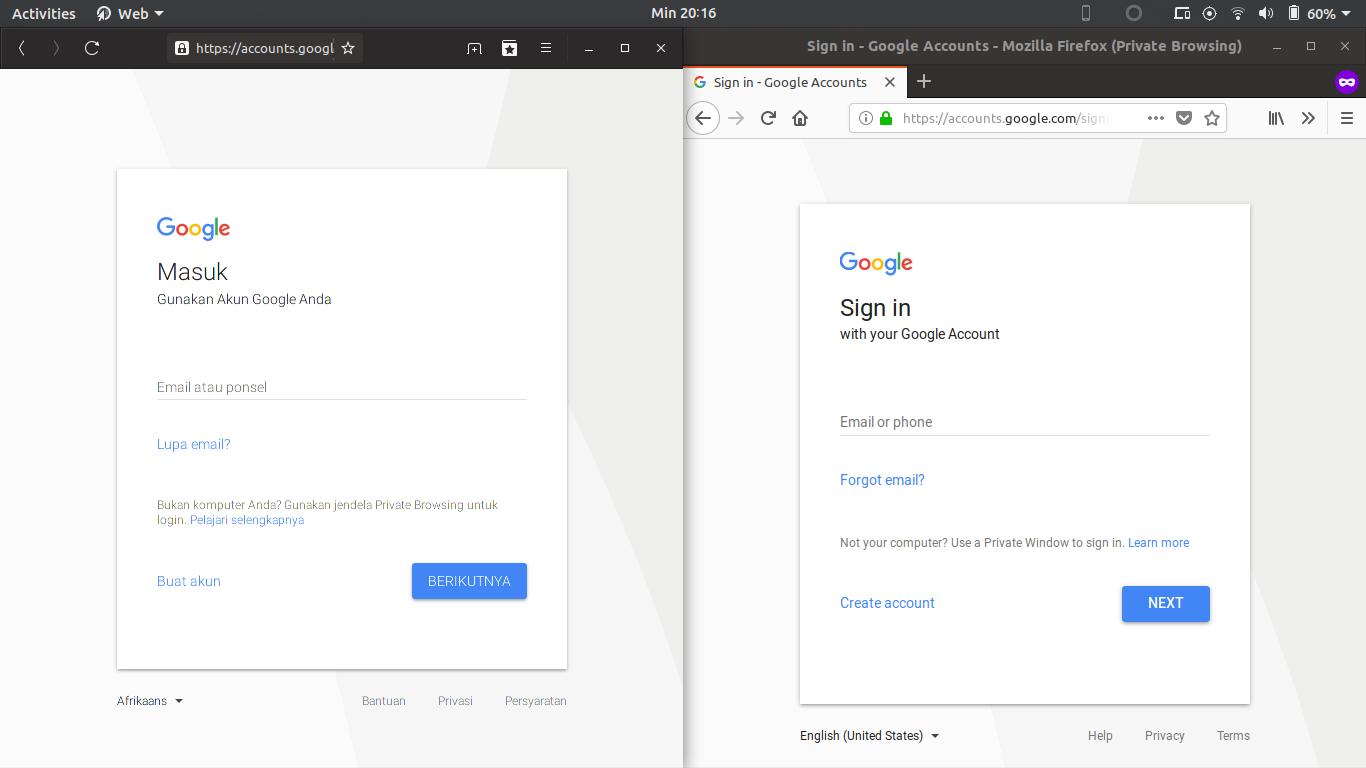Click the BERIKUTNYA button
This screenshot has height=768, width=1366.
pos(469,581)
